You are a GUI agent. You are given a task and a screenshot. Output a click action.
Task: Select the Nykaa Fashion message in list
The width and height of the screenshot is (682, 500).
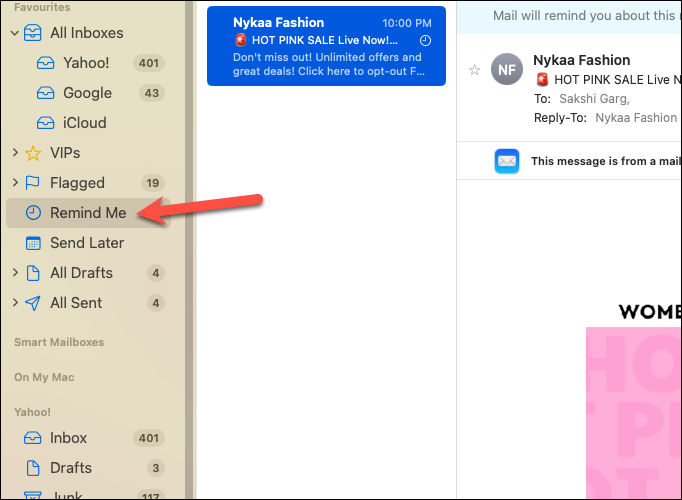coord(326,46)
